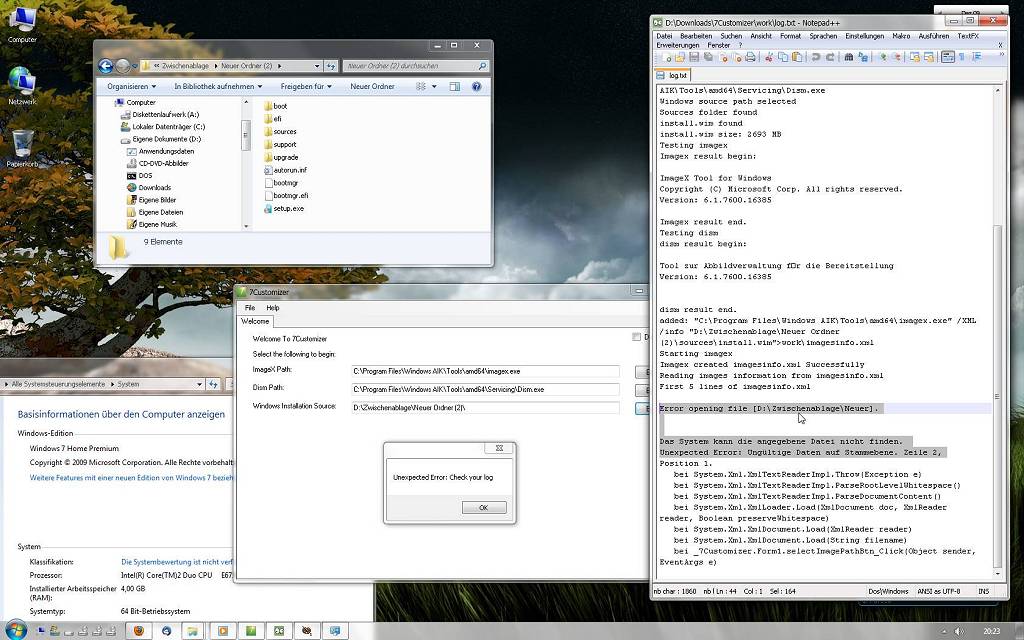Click the Print icon in Notepad++ toolbar
1024x640 pixels.
[750, 57]
